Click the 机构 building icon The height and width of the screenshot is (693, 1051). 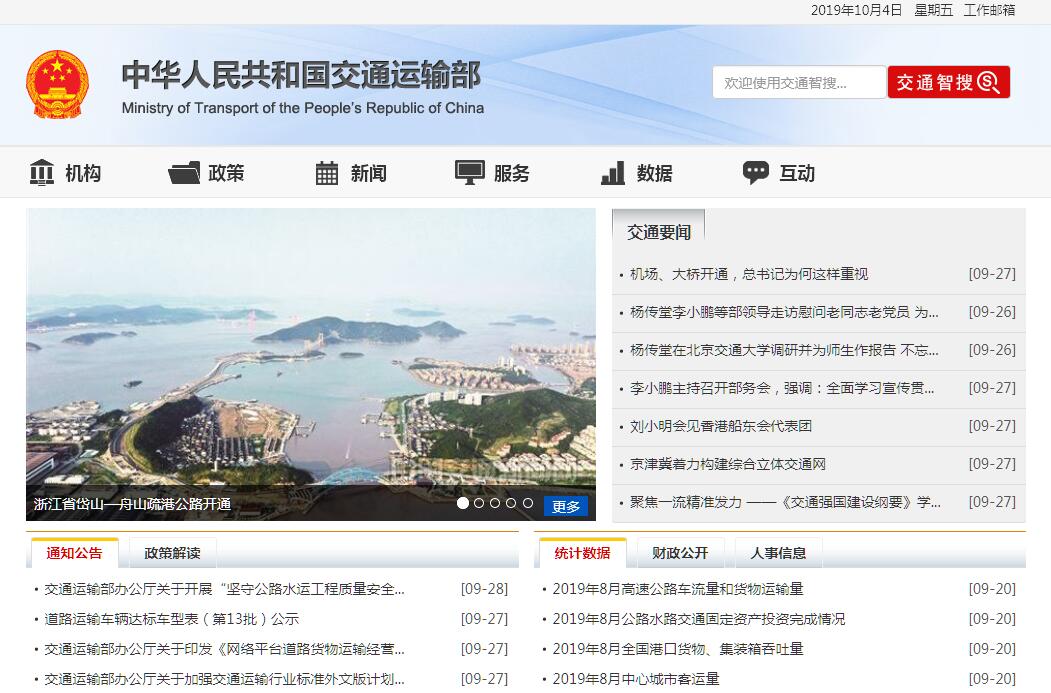click(42, 173)
